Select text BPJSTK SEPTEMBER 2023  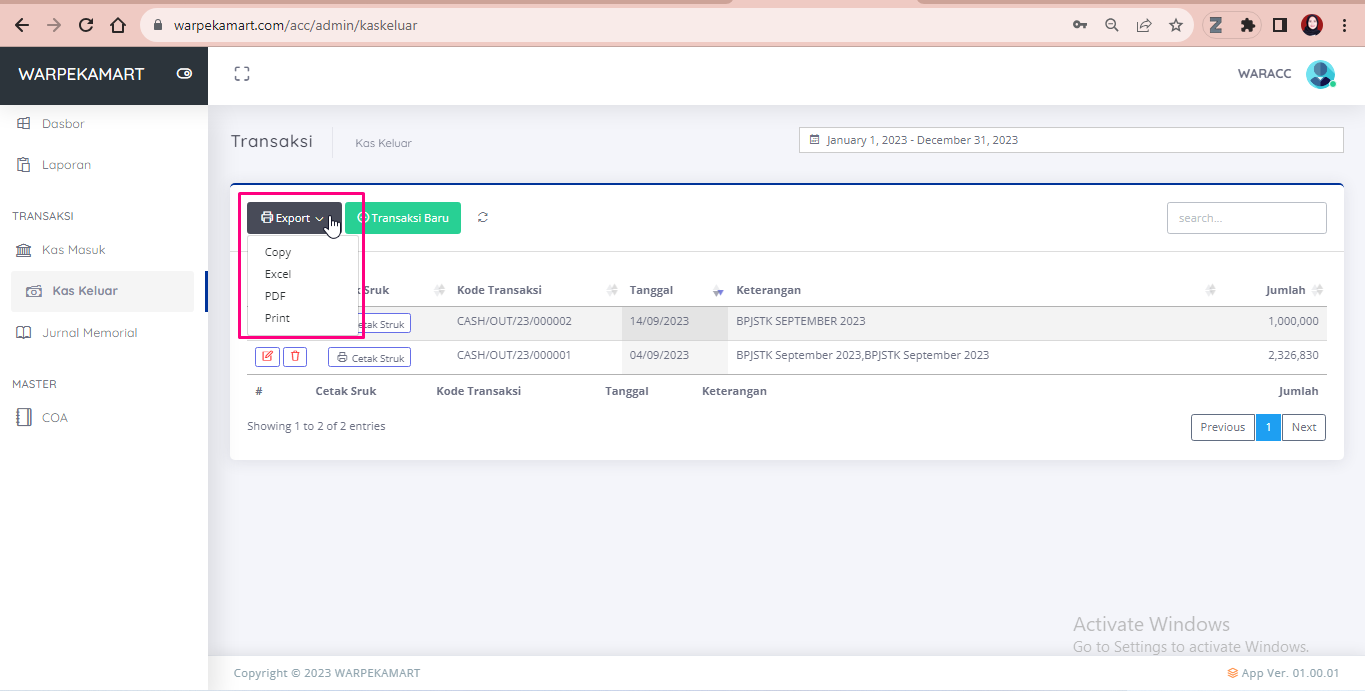coord(801,321)
